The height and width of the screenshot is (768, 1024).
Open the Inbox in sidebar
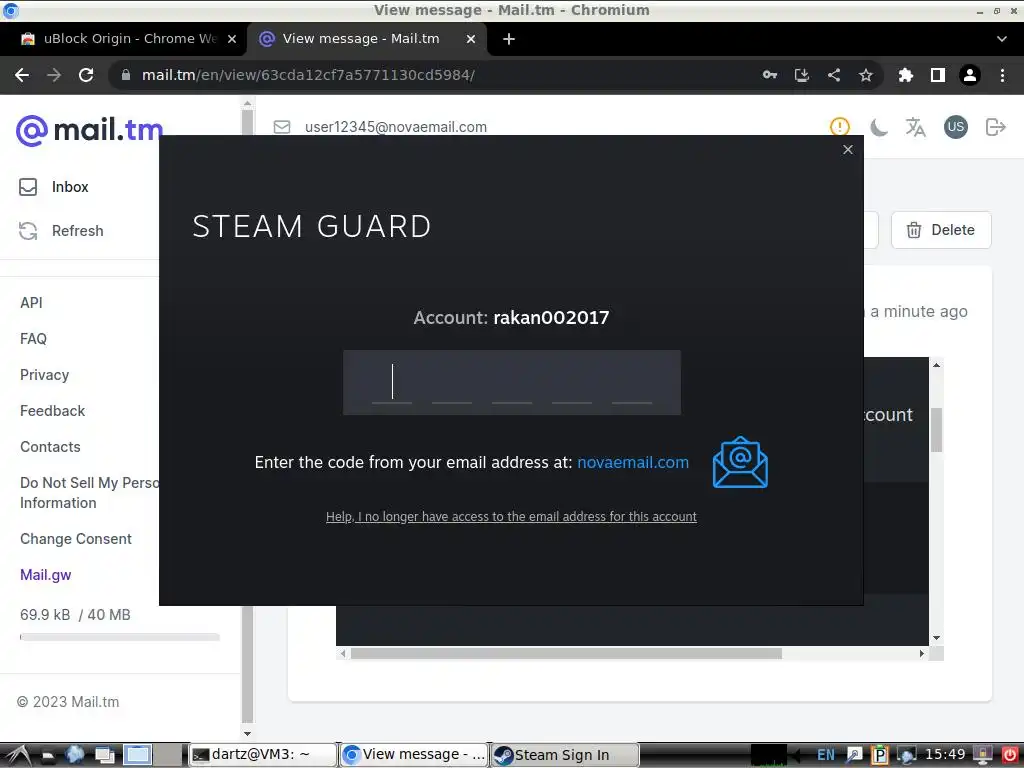[x=70, y=187]
